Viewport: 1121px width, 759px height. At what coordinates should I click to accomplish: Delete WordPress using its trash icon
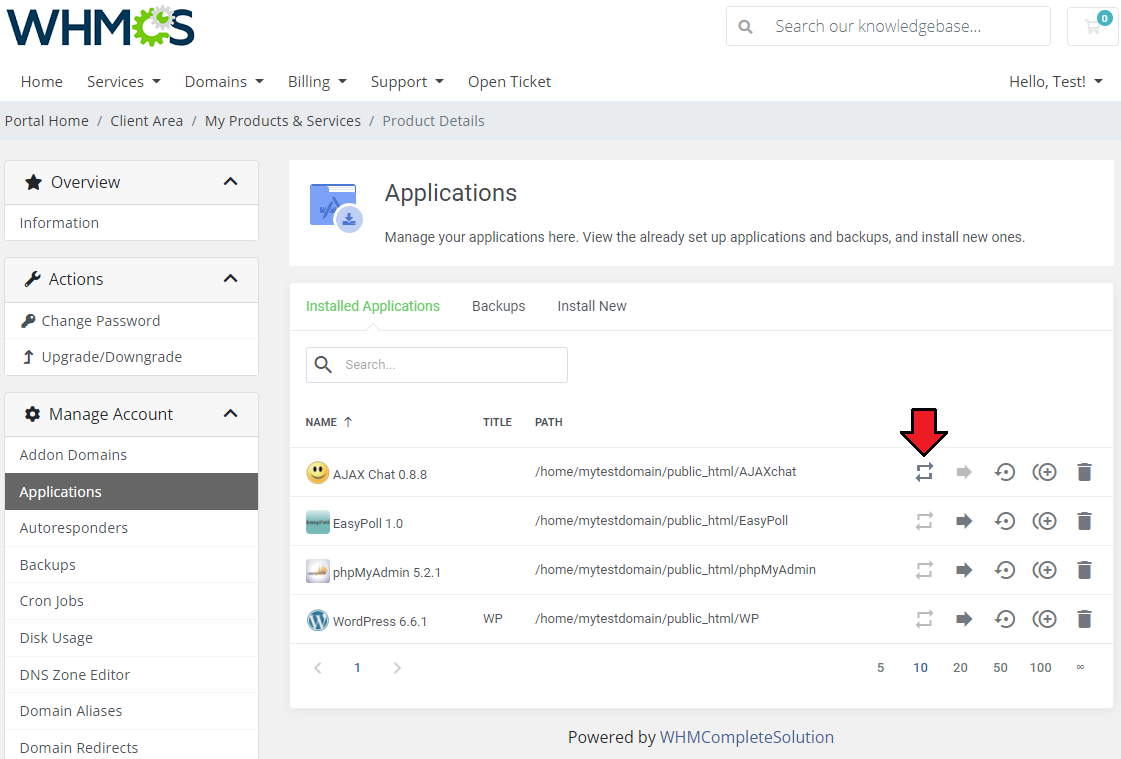1085,619
